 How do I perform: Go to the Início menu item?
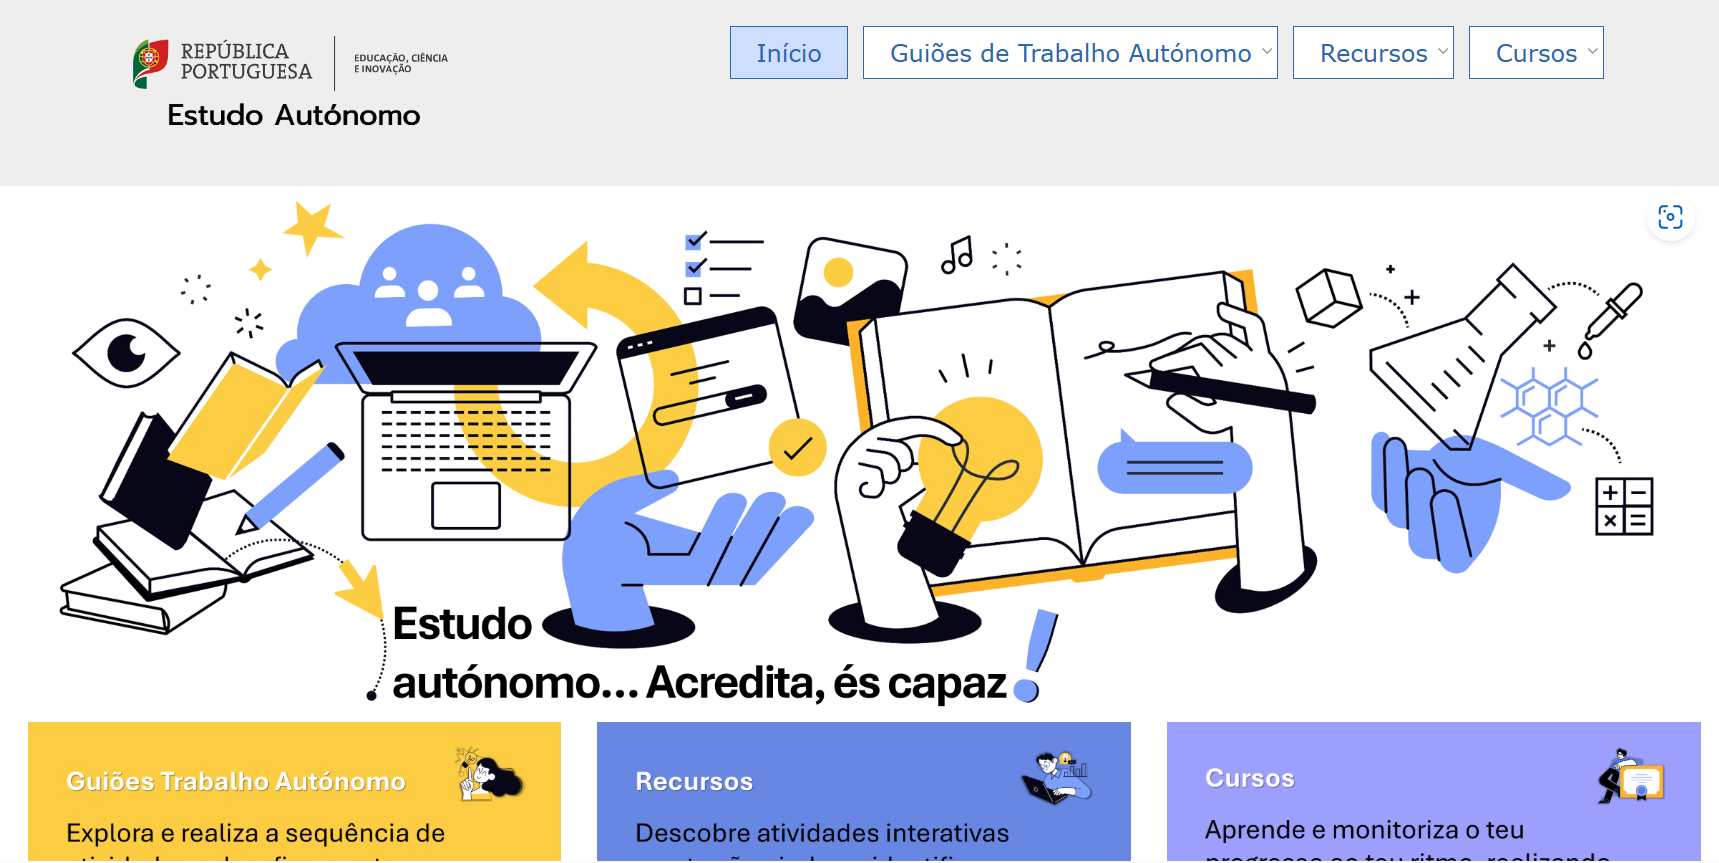[x=788, y=53]
